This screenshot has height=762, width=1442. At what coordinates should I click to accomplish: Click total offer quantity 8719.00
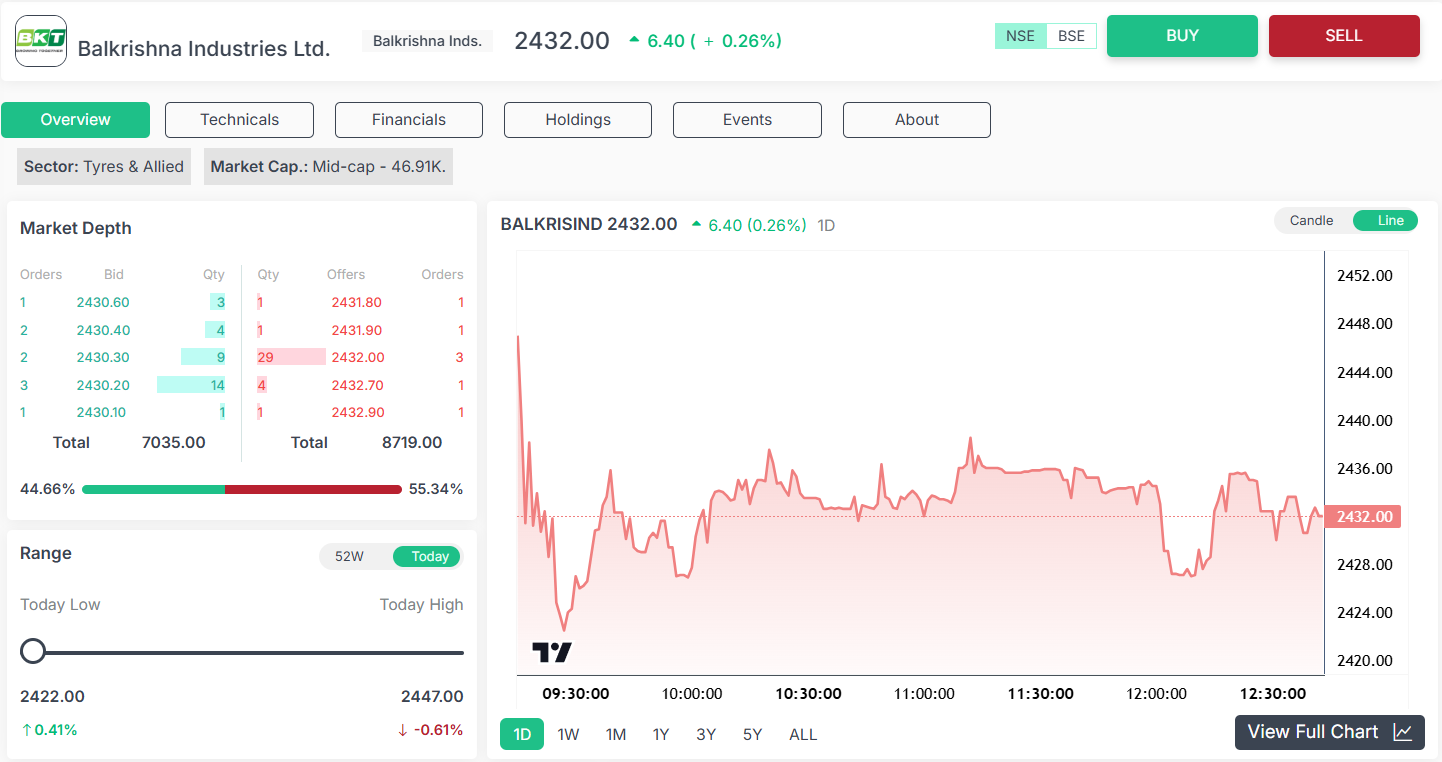[412, 442]
